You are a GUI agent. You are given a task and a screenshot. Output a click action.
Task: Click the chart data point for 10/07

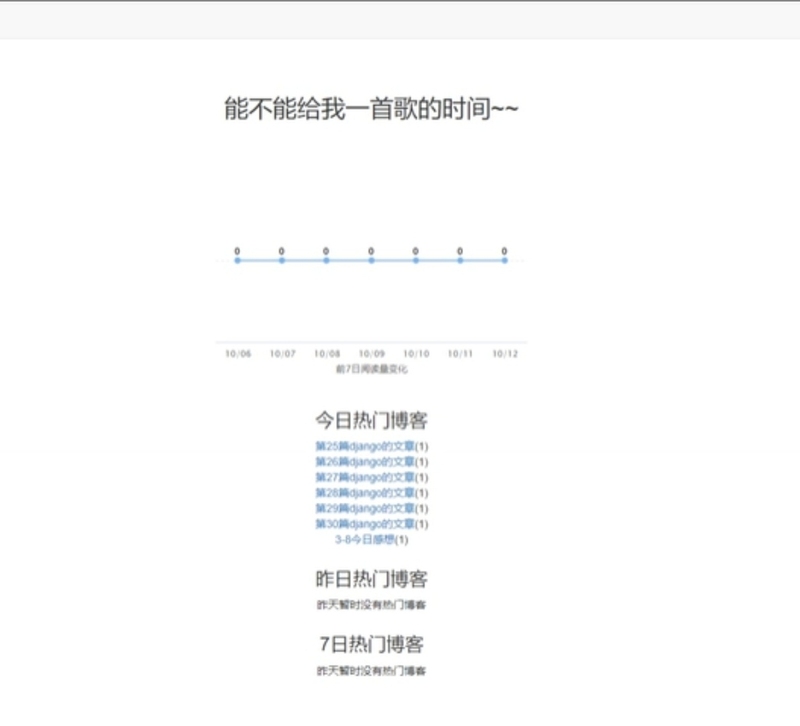[282, 261]
